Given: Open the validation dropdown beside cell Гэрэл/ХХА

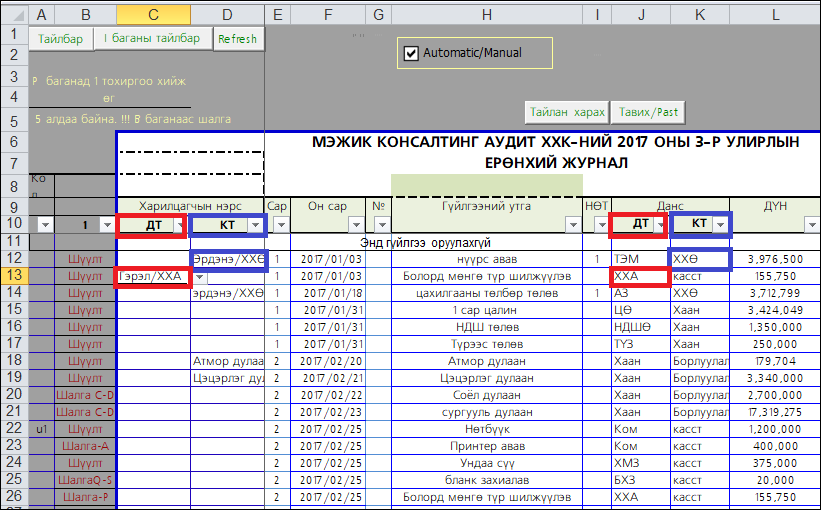Looking at the screenshot, I should click(x=199, y=276).
